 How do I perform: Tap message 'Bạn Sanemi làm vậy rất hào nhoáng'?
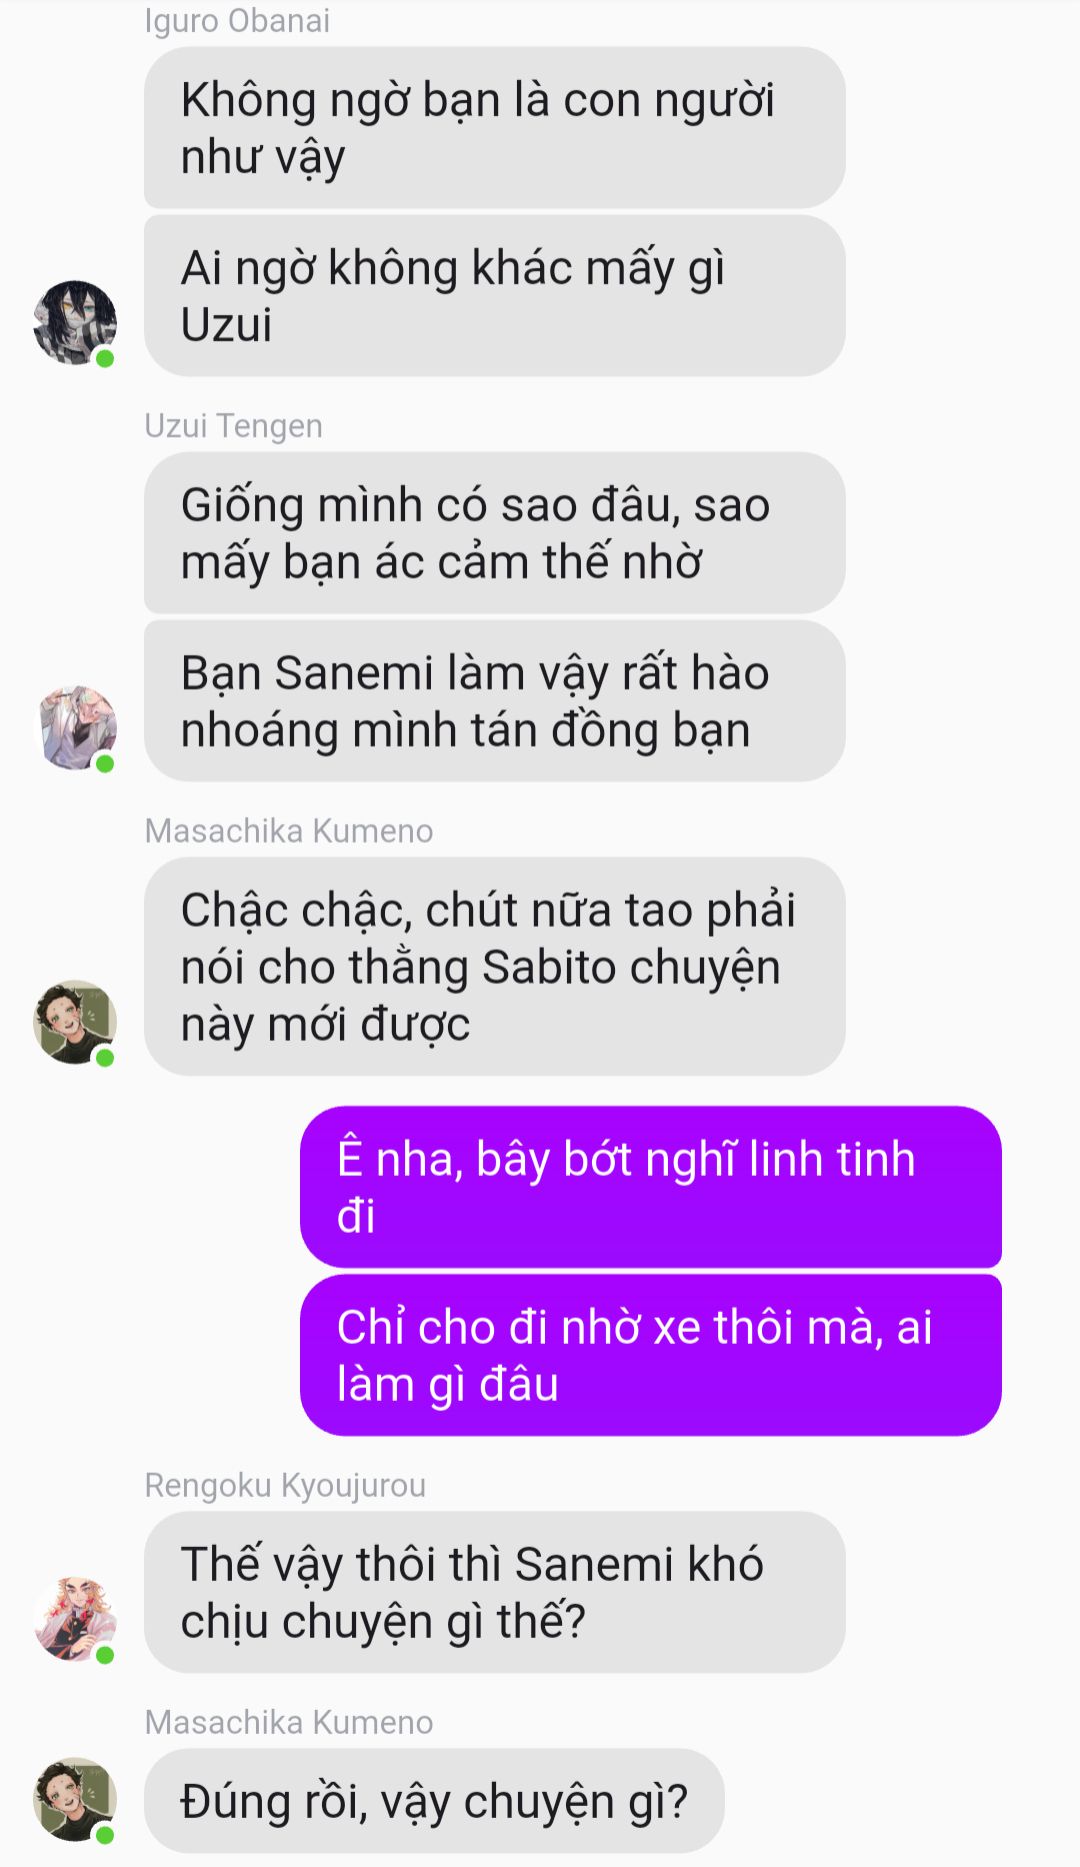coord(494,701)
